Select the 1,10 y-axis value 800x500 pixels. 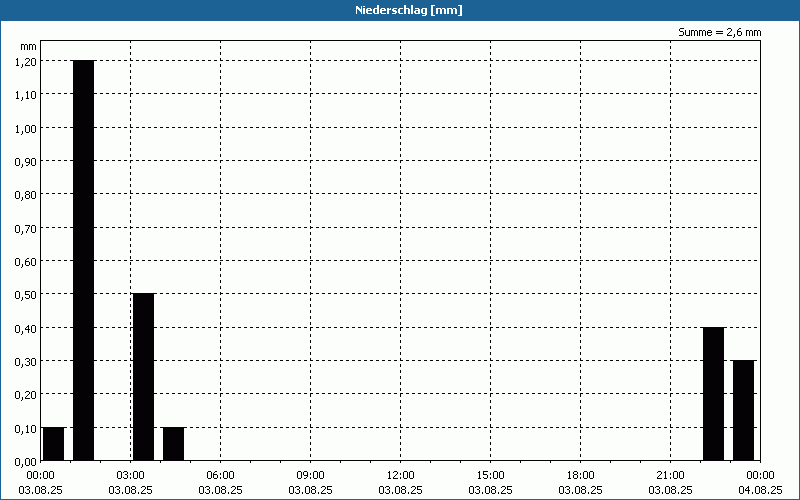point(26,94)
